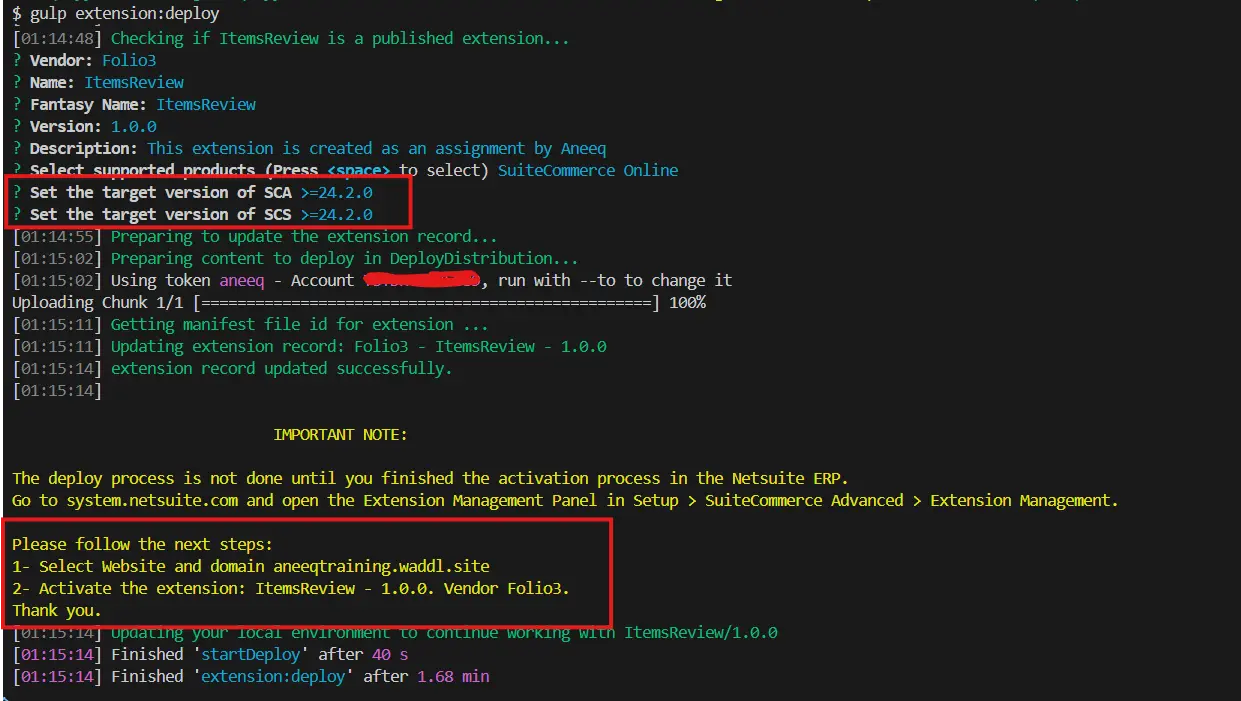Screen dimensions: 1241x701
Task: Click the 'Thank you.' line
Action: tap(57, 611)
